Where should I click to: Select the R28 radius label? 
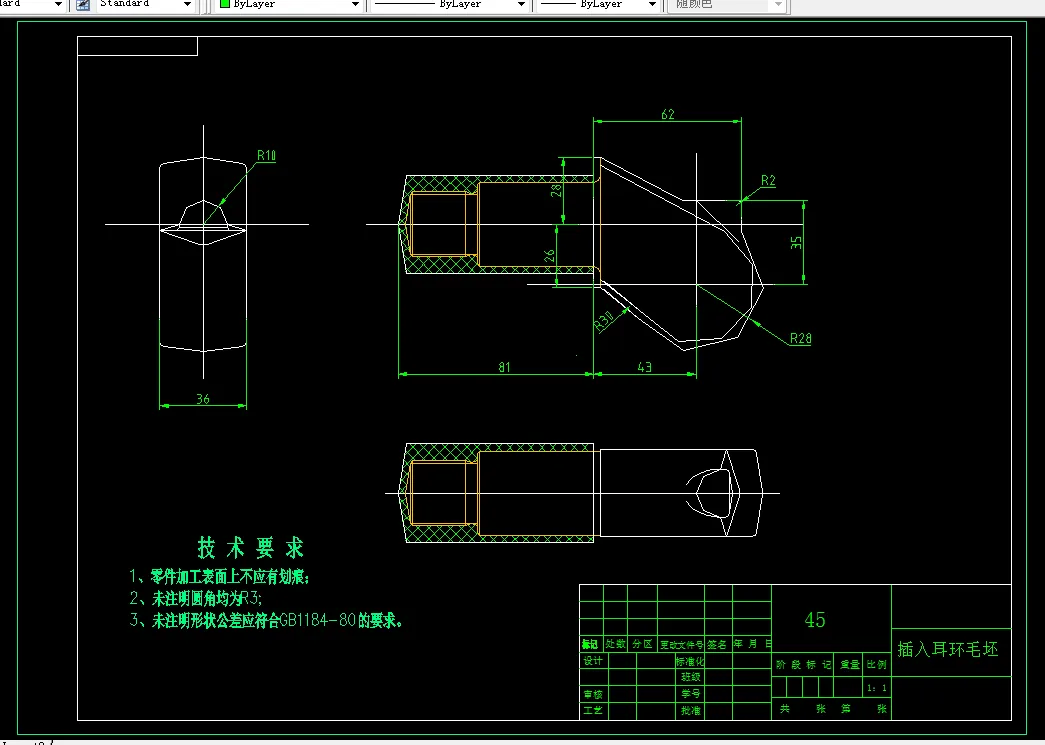(800, 339)
